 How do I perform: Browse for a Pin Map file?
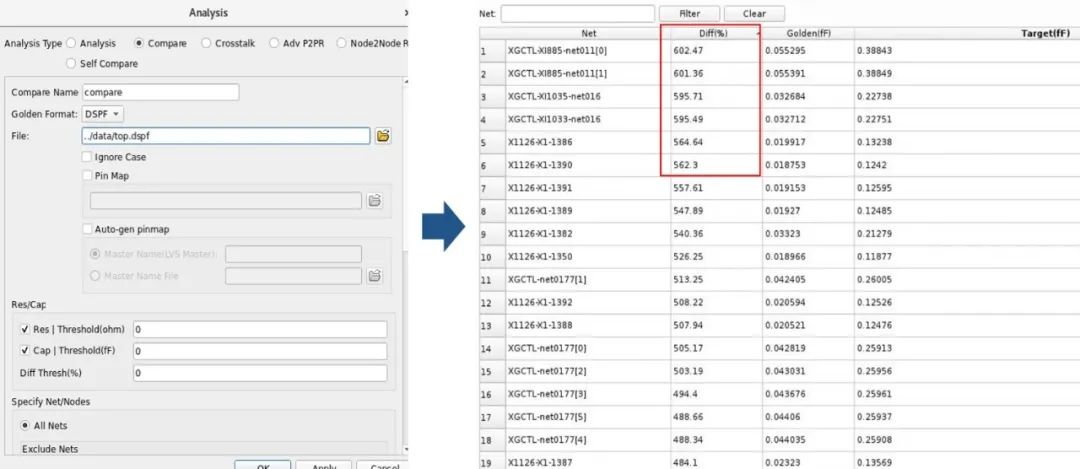pyautogui.click(x=374, y=200)
